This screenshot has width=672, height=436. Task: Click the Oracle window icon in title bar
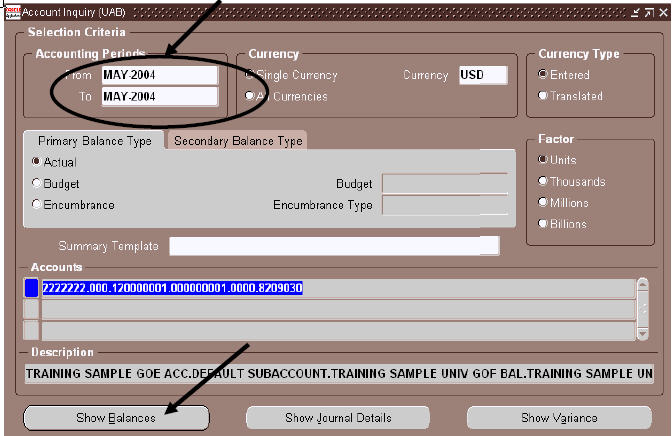[9, 10]
